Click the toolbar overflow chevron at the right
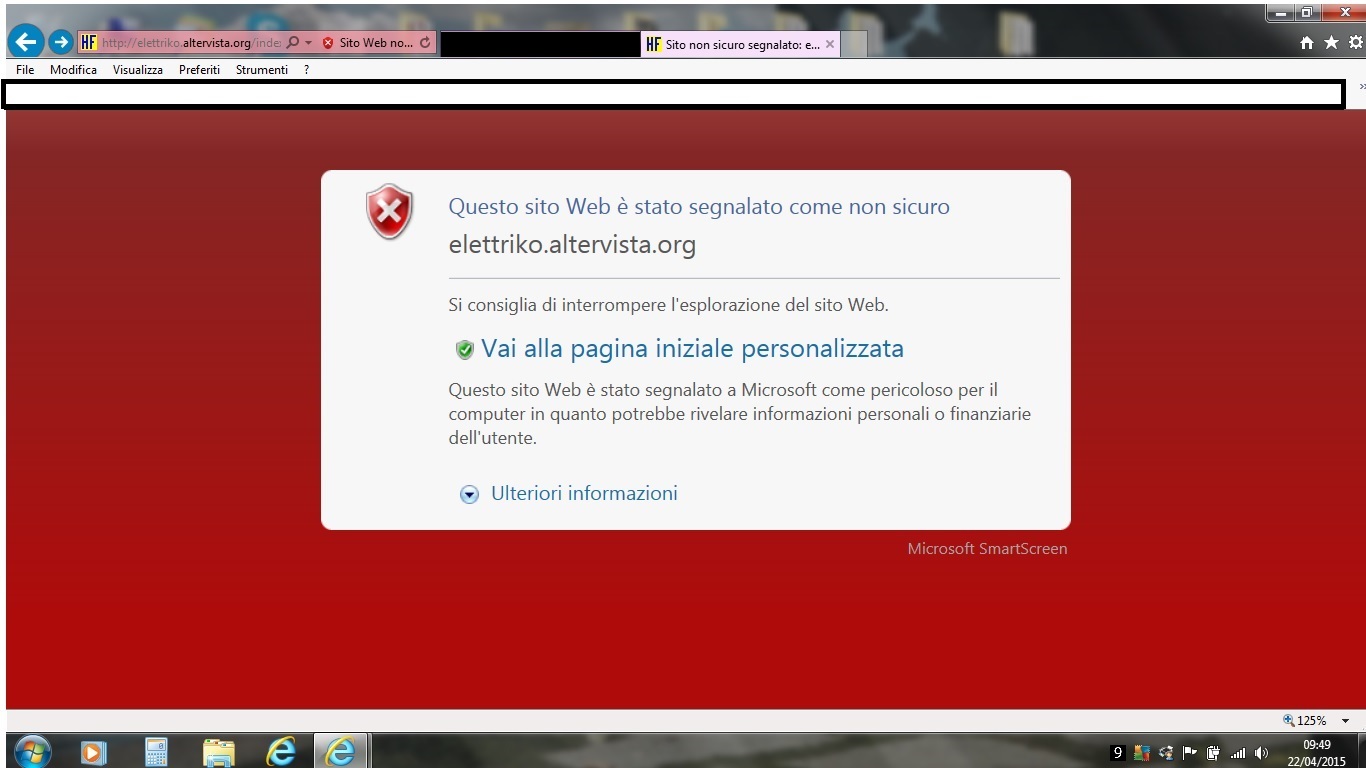The width and height of the screenshot is (1366, 768). click(1362, 87)
